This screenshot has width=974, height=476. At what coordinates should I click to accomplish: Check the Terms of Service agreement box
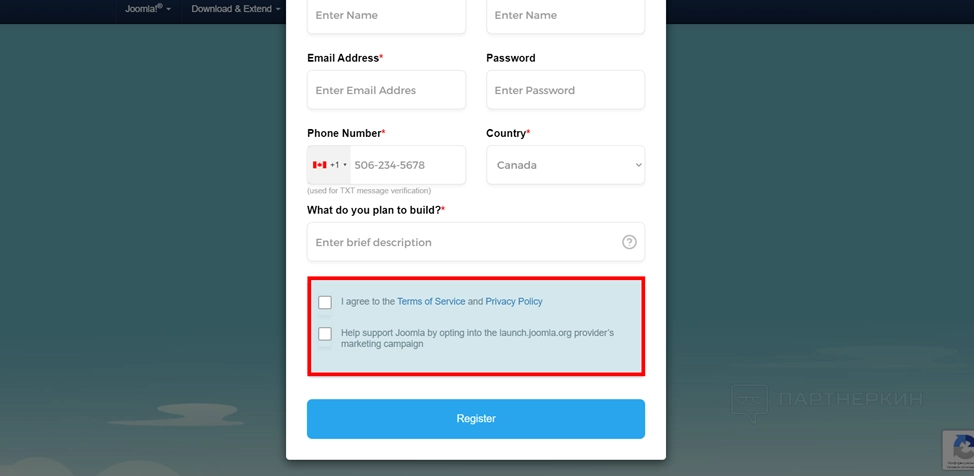click(x=325, y=302)
